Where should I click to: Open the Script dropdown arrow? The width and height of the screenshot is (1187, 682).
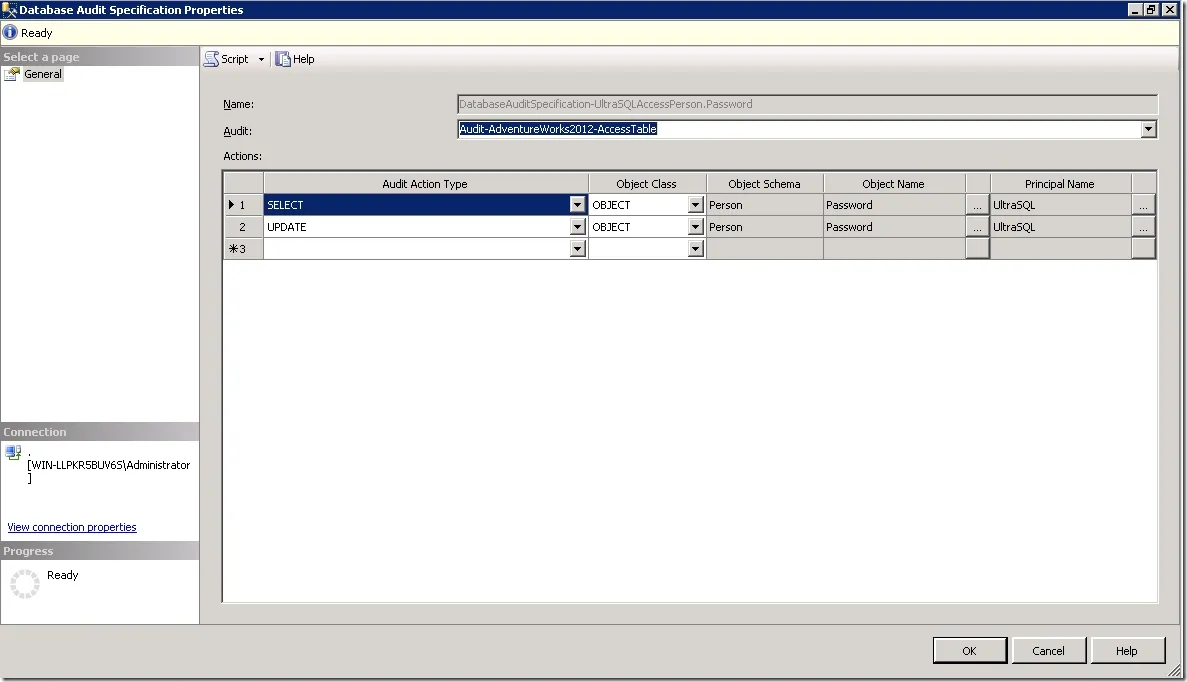(x=261, y=59)
